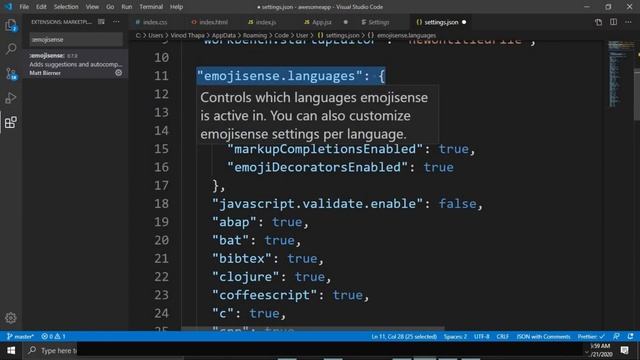The height and width of the screenshot is (360, 640).
Task: Change encoding via UTF-8
Action: (x=482, y=337)
